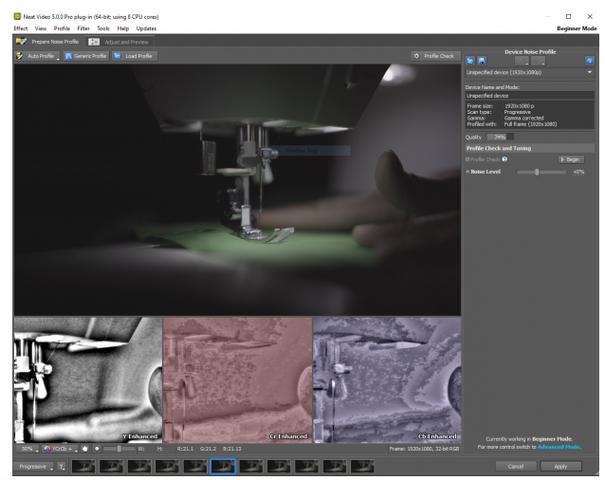Click the YCrCb color space icon
The width and height of the screenshot is (605, 480).
coord(47,449)
